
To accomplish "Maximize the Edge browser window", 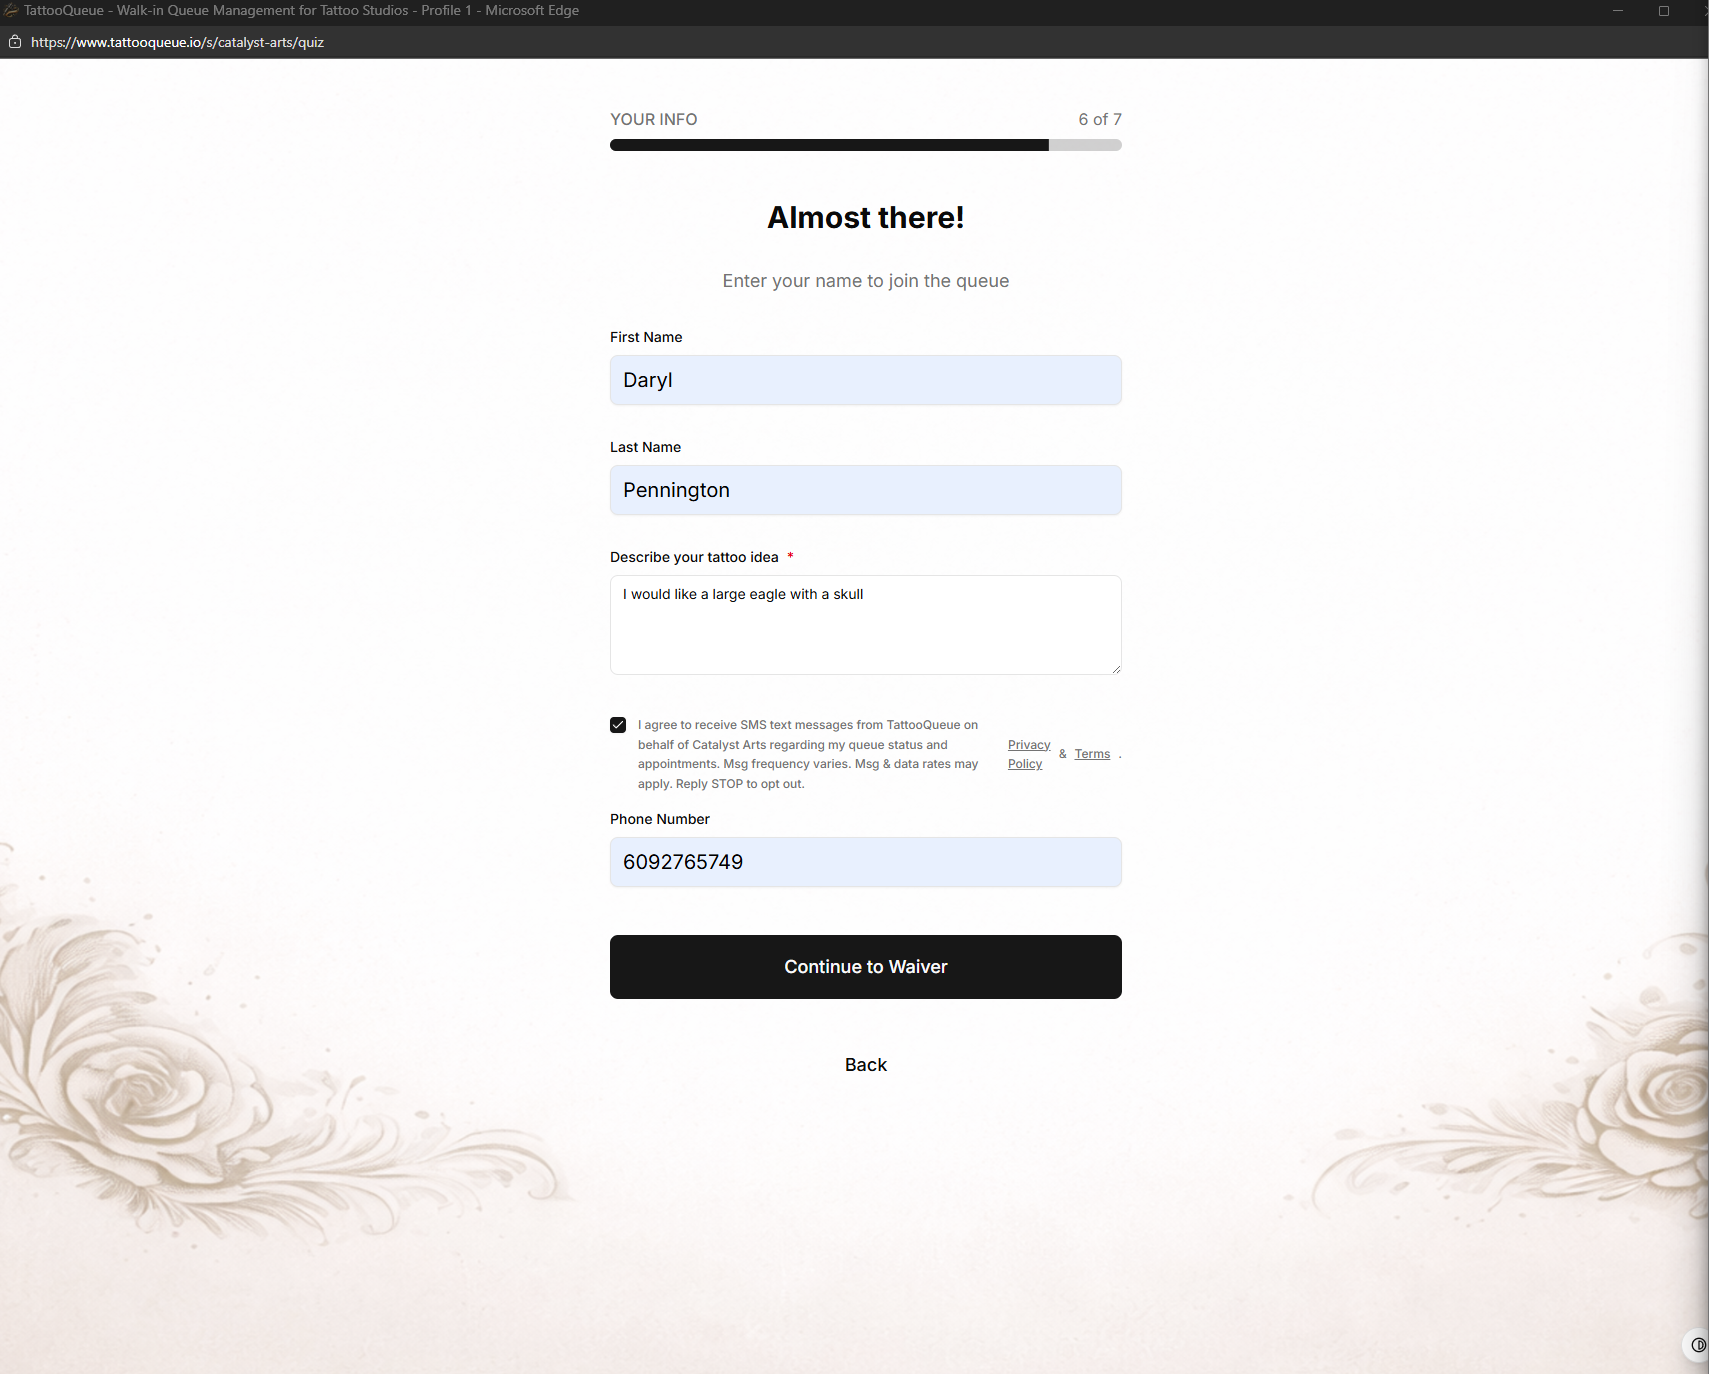I will pos(1664,11).
